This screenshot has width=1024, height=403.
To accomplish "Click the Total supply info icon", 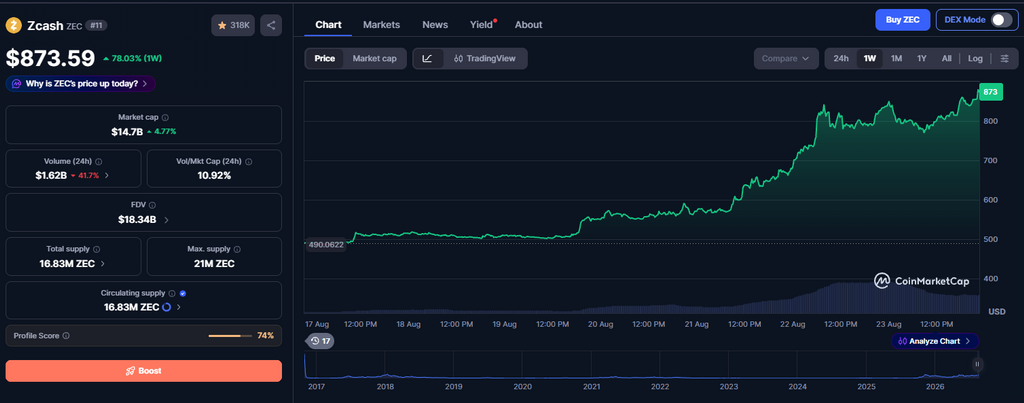I will tap(97, 250).
